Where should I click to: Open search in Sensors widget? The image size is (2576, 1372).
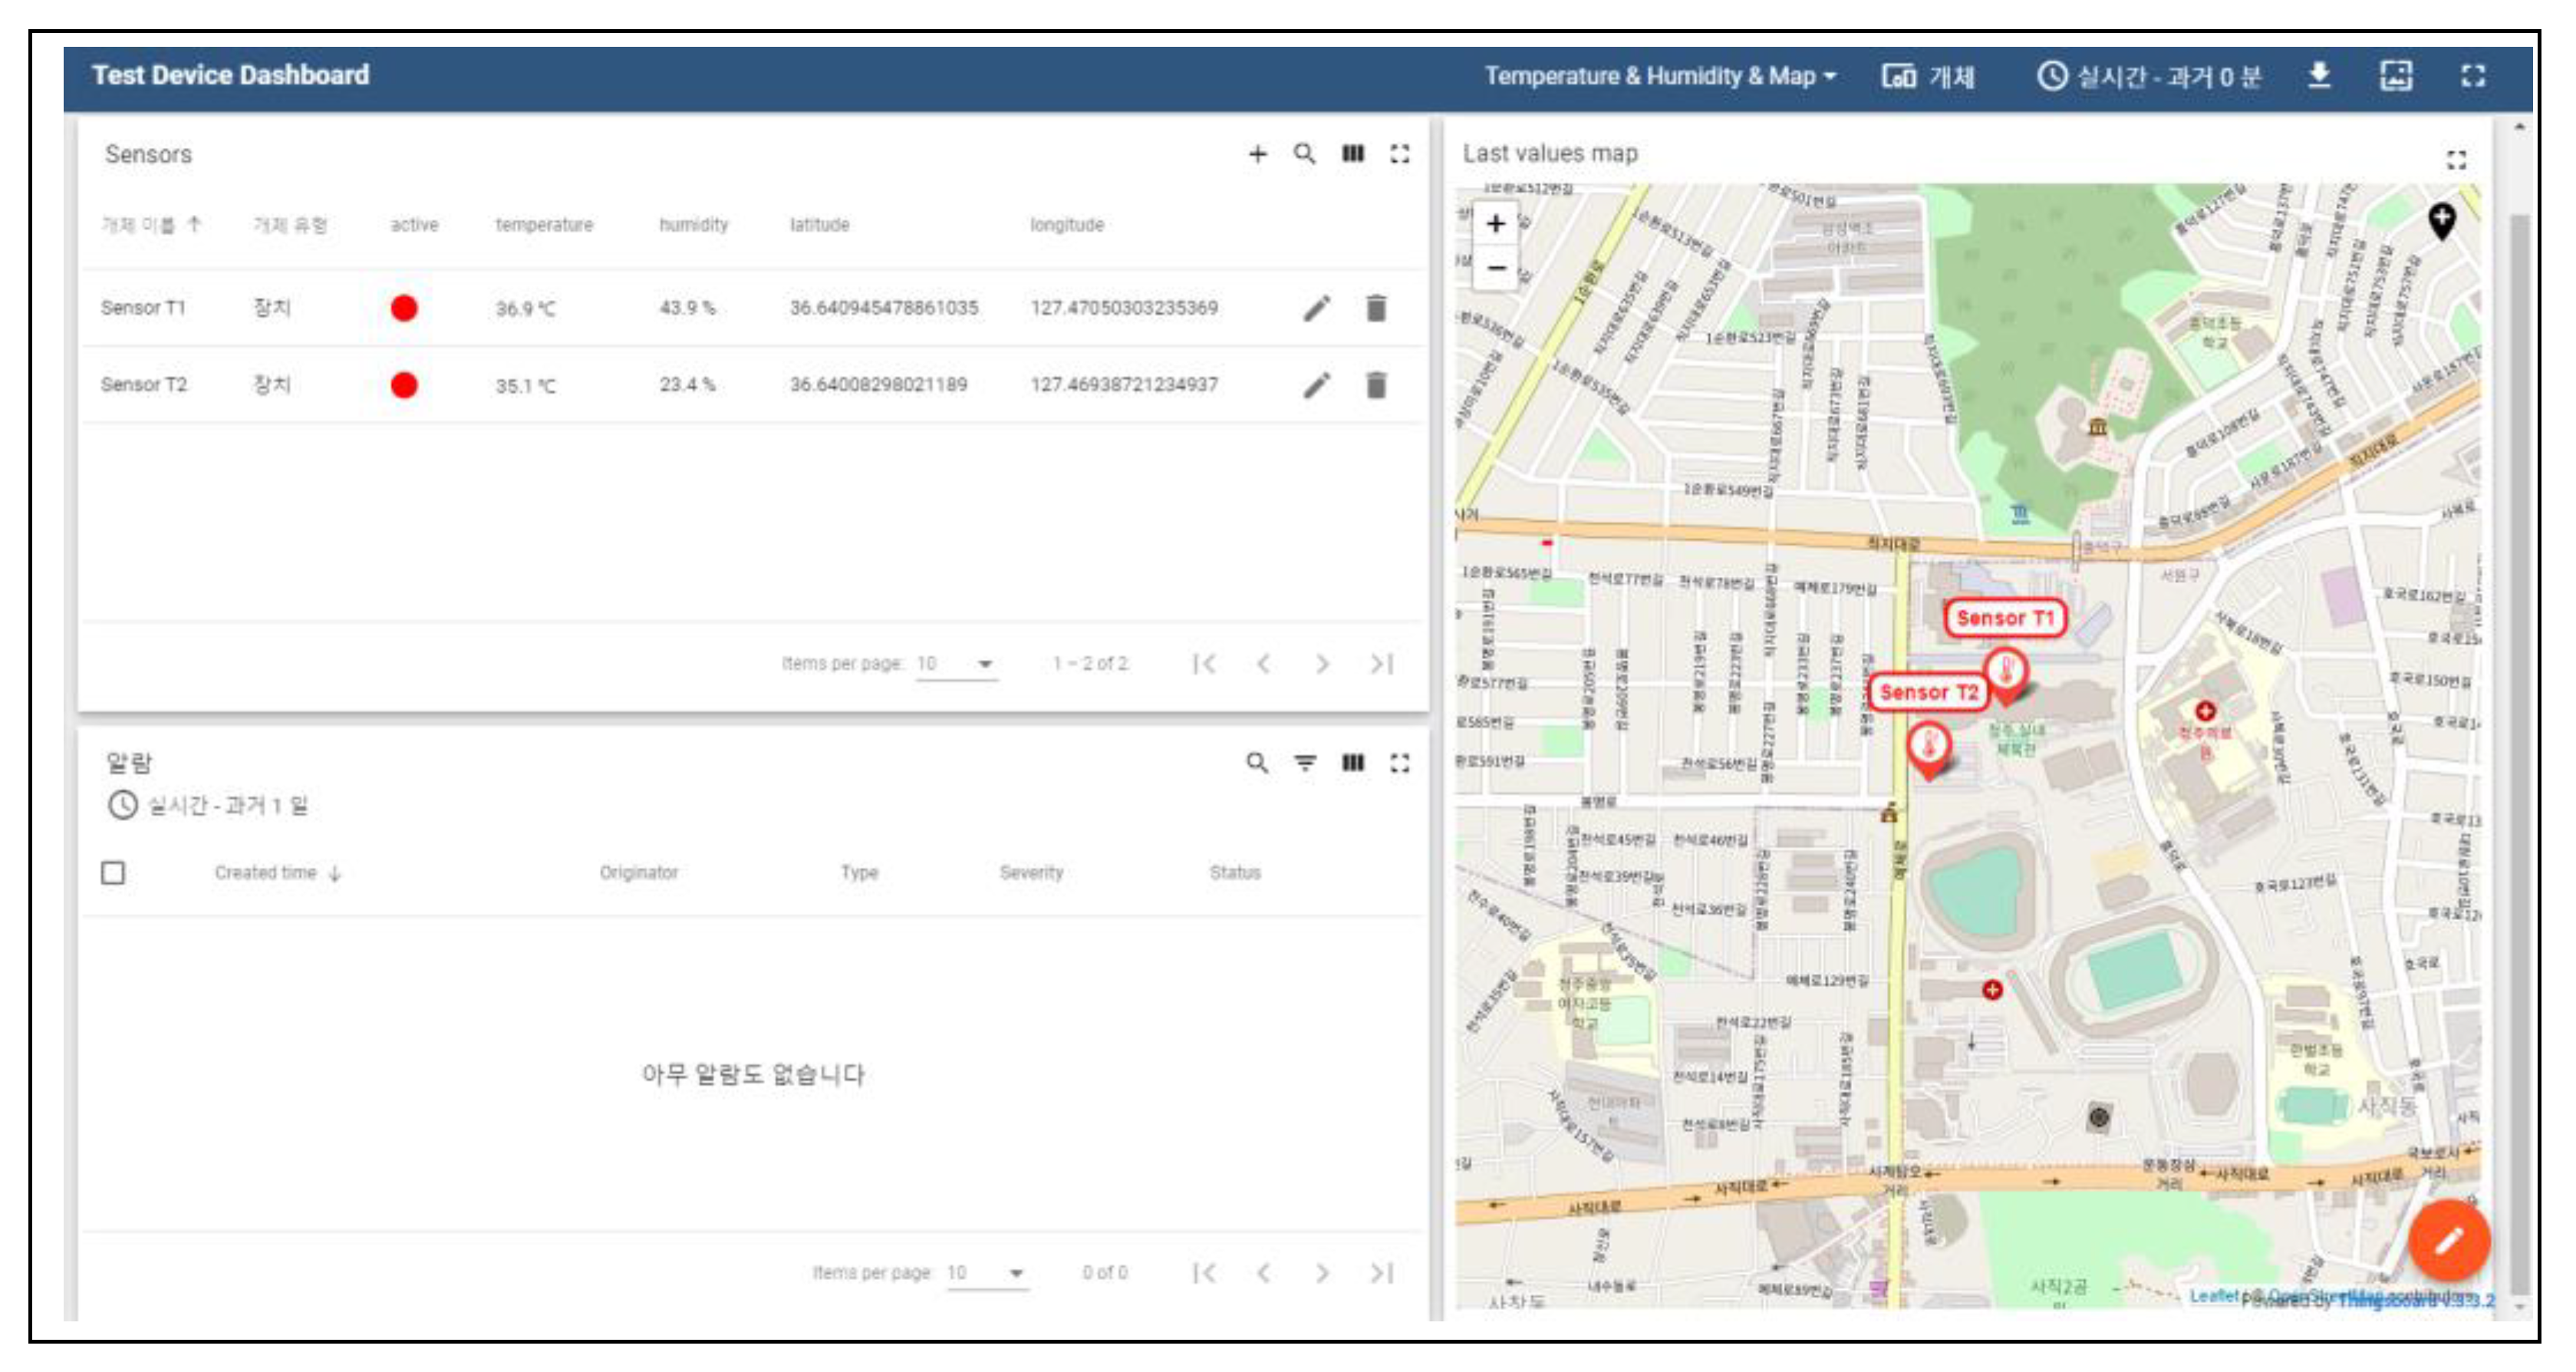tap(1304, 154)
